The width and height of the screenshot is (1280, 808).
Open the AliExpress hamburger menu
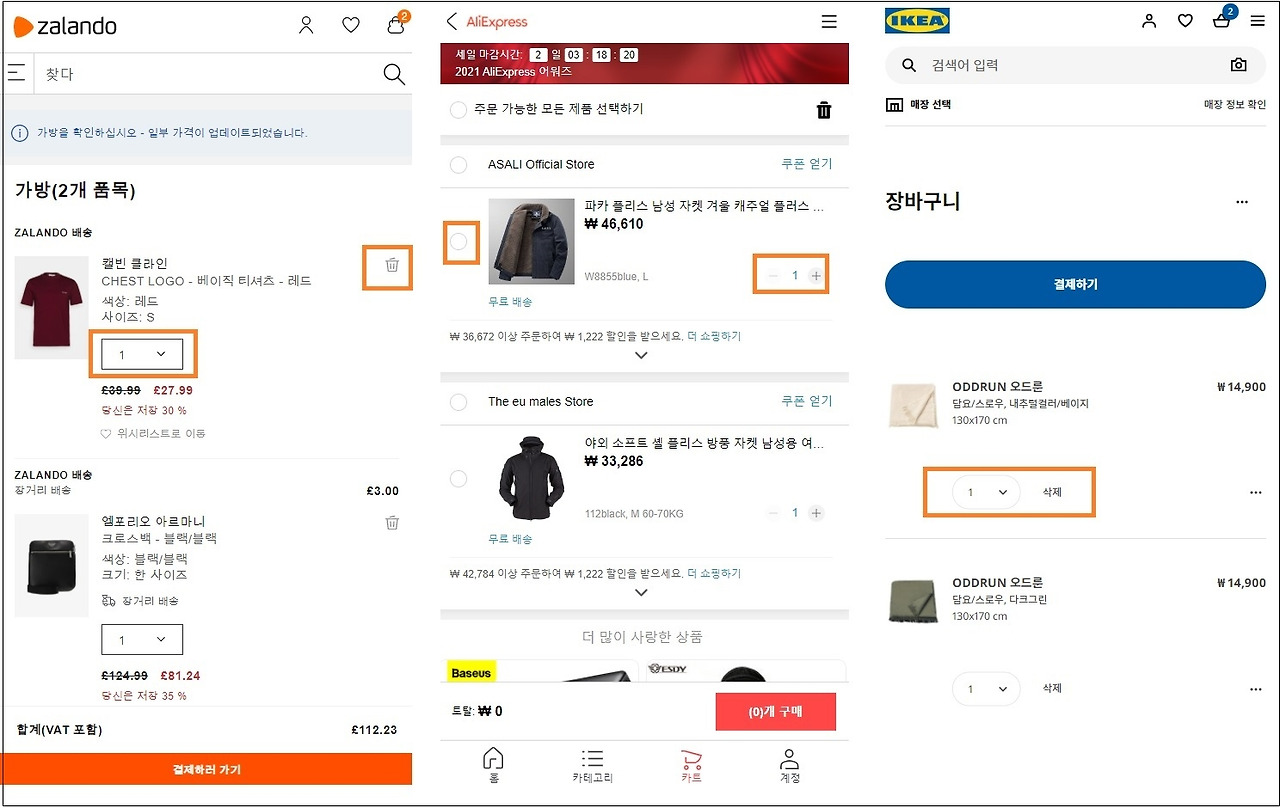click(829, 21)
